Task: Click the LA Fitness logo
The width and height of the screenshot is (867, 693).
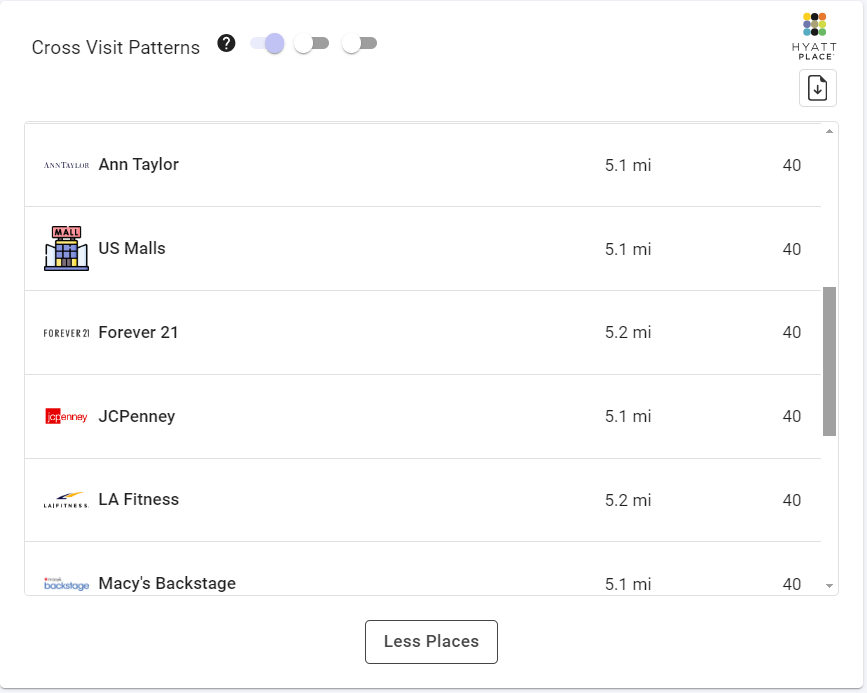Action: click(67, 500)
